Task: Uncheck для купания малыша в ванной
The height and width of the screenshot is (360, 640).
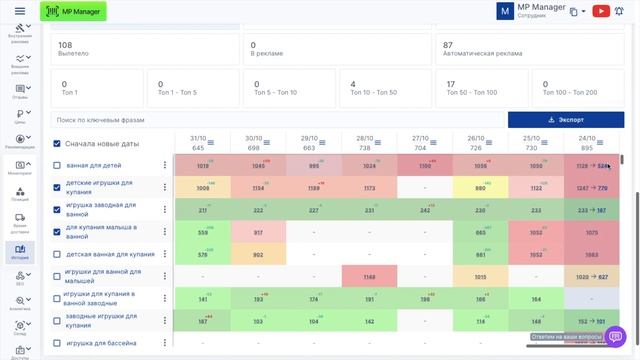Action: tap(57, 232)
